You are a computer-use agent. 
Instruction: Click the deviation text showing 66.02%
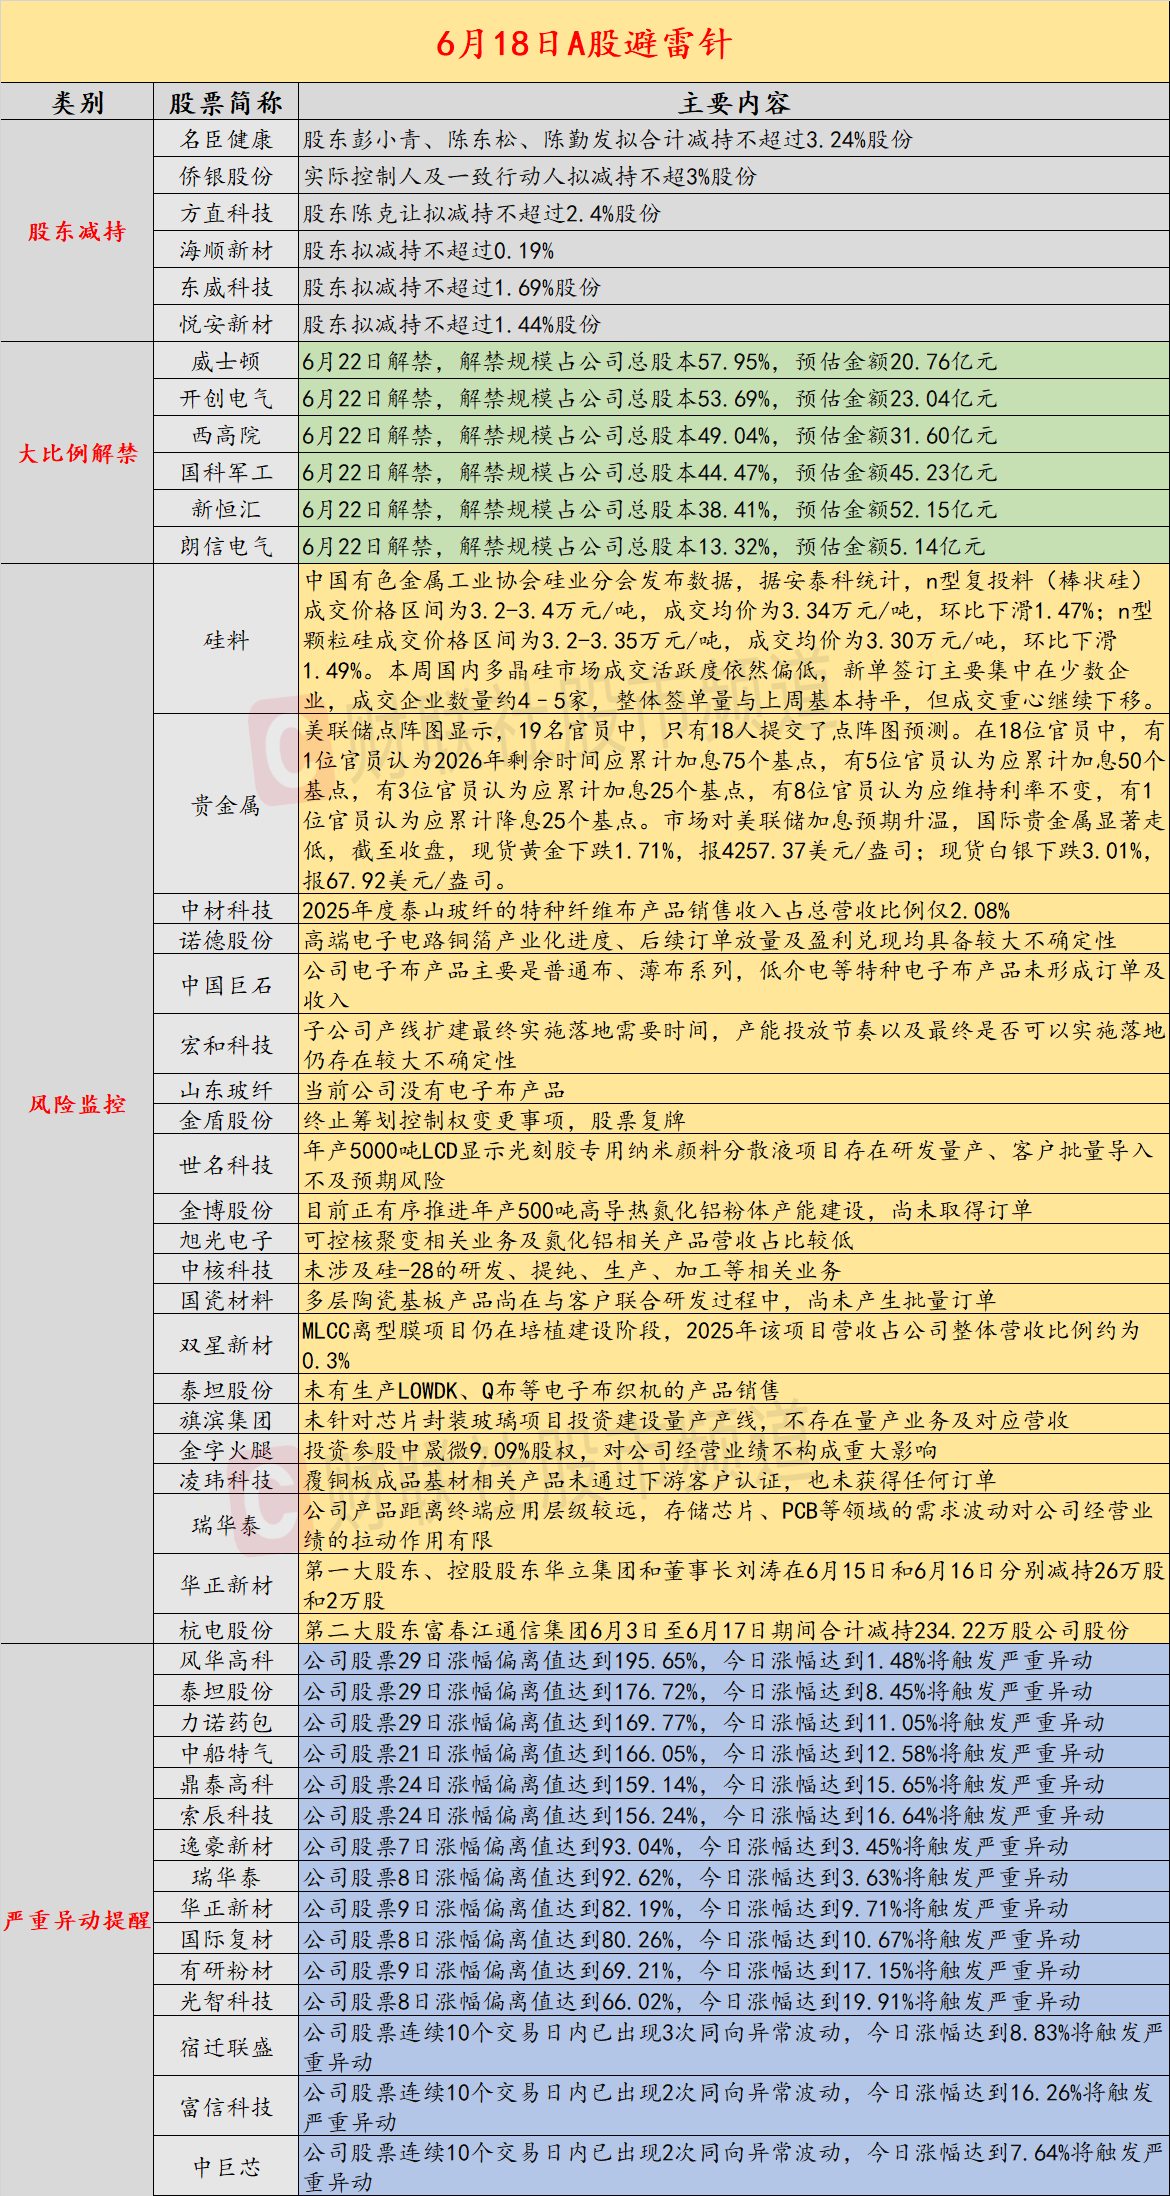(692, 2001)
